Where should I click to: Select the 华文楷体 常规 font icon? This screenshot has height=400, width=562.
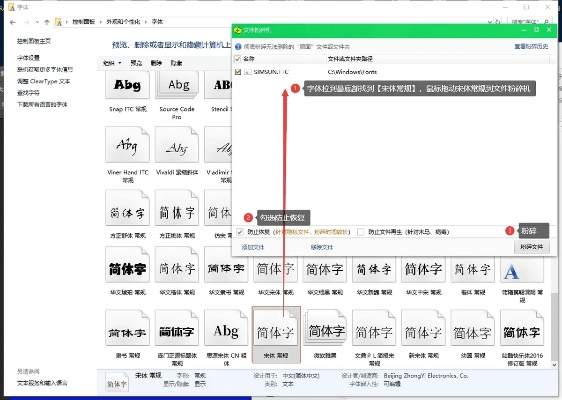tap(177, 266)
